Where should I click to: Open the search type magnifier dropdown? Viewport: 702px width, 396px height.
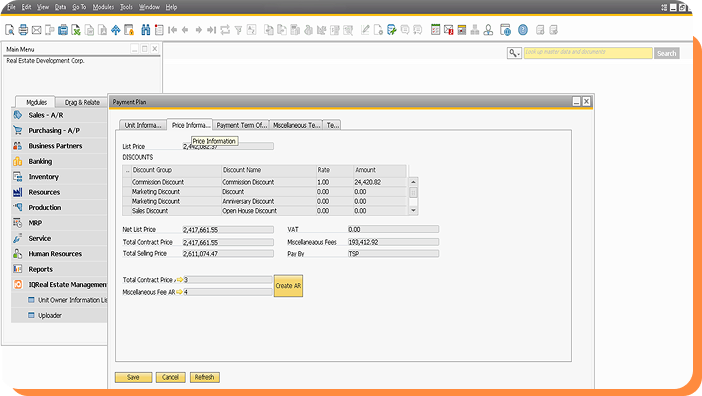[x=514, y=53]
